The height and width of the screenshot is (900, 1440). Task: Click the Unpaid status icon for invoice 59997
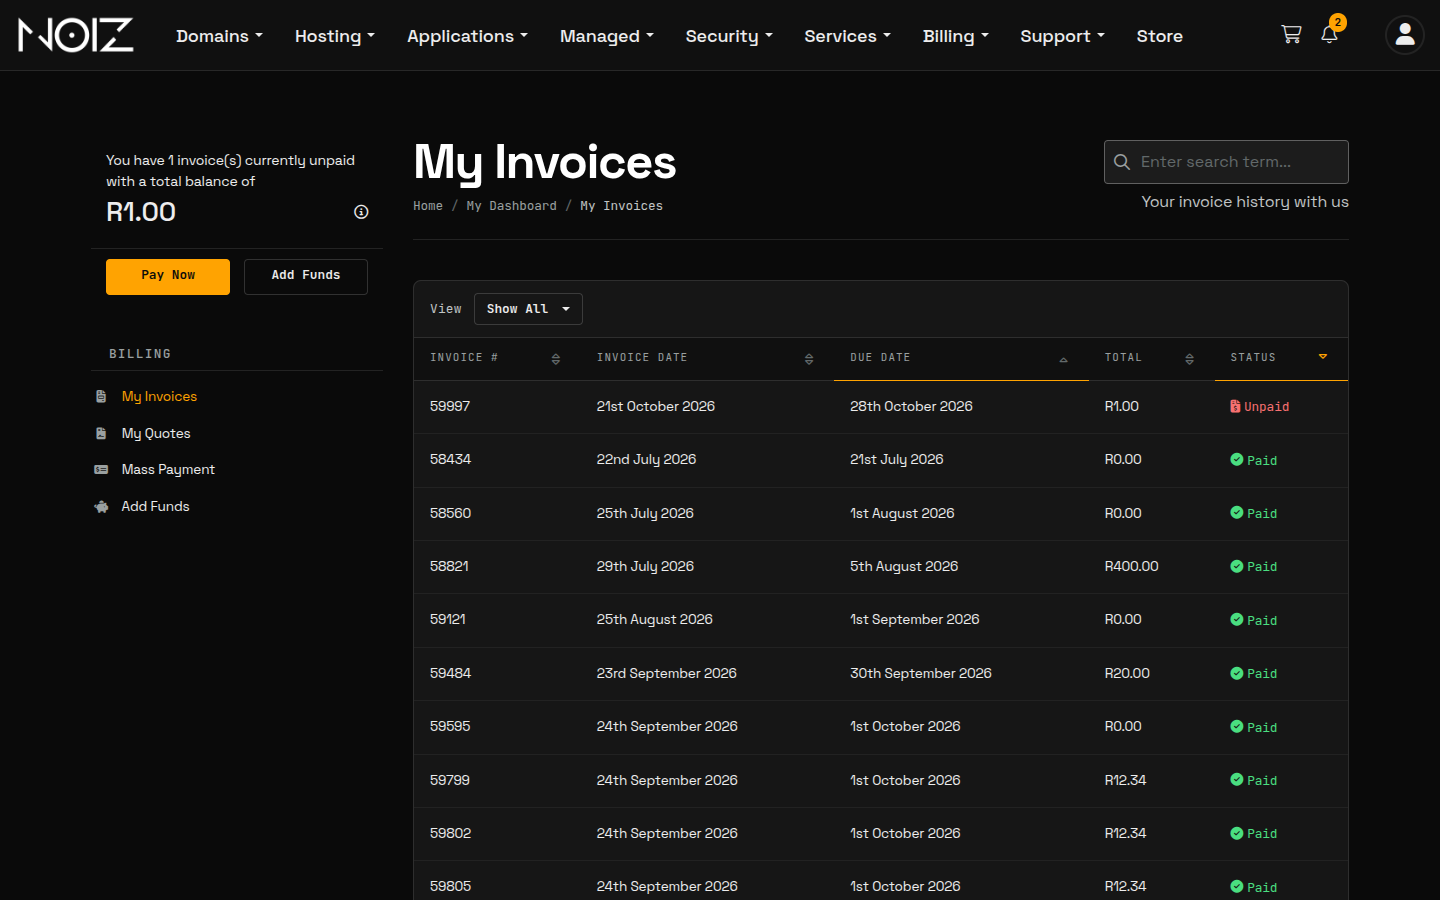click(1235, 406)
